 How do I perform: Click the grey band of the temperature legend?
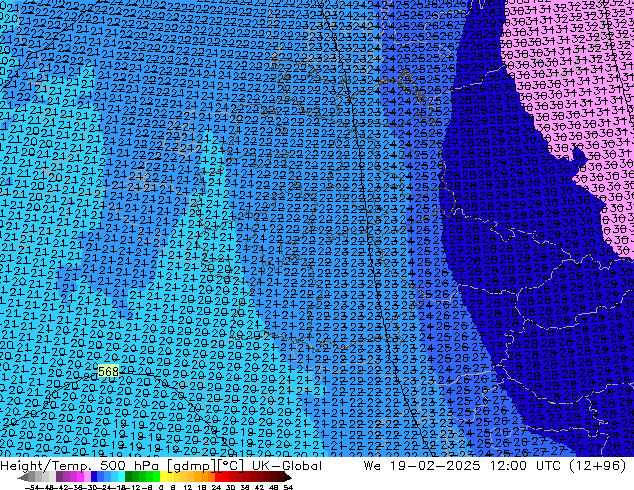(42, 477)
